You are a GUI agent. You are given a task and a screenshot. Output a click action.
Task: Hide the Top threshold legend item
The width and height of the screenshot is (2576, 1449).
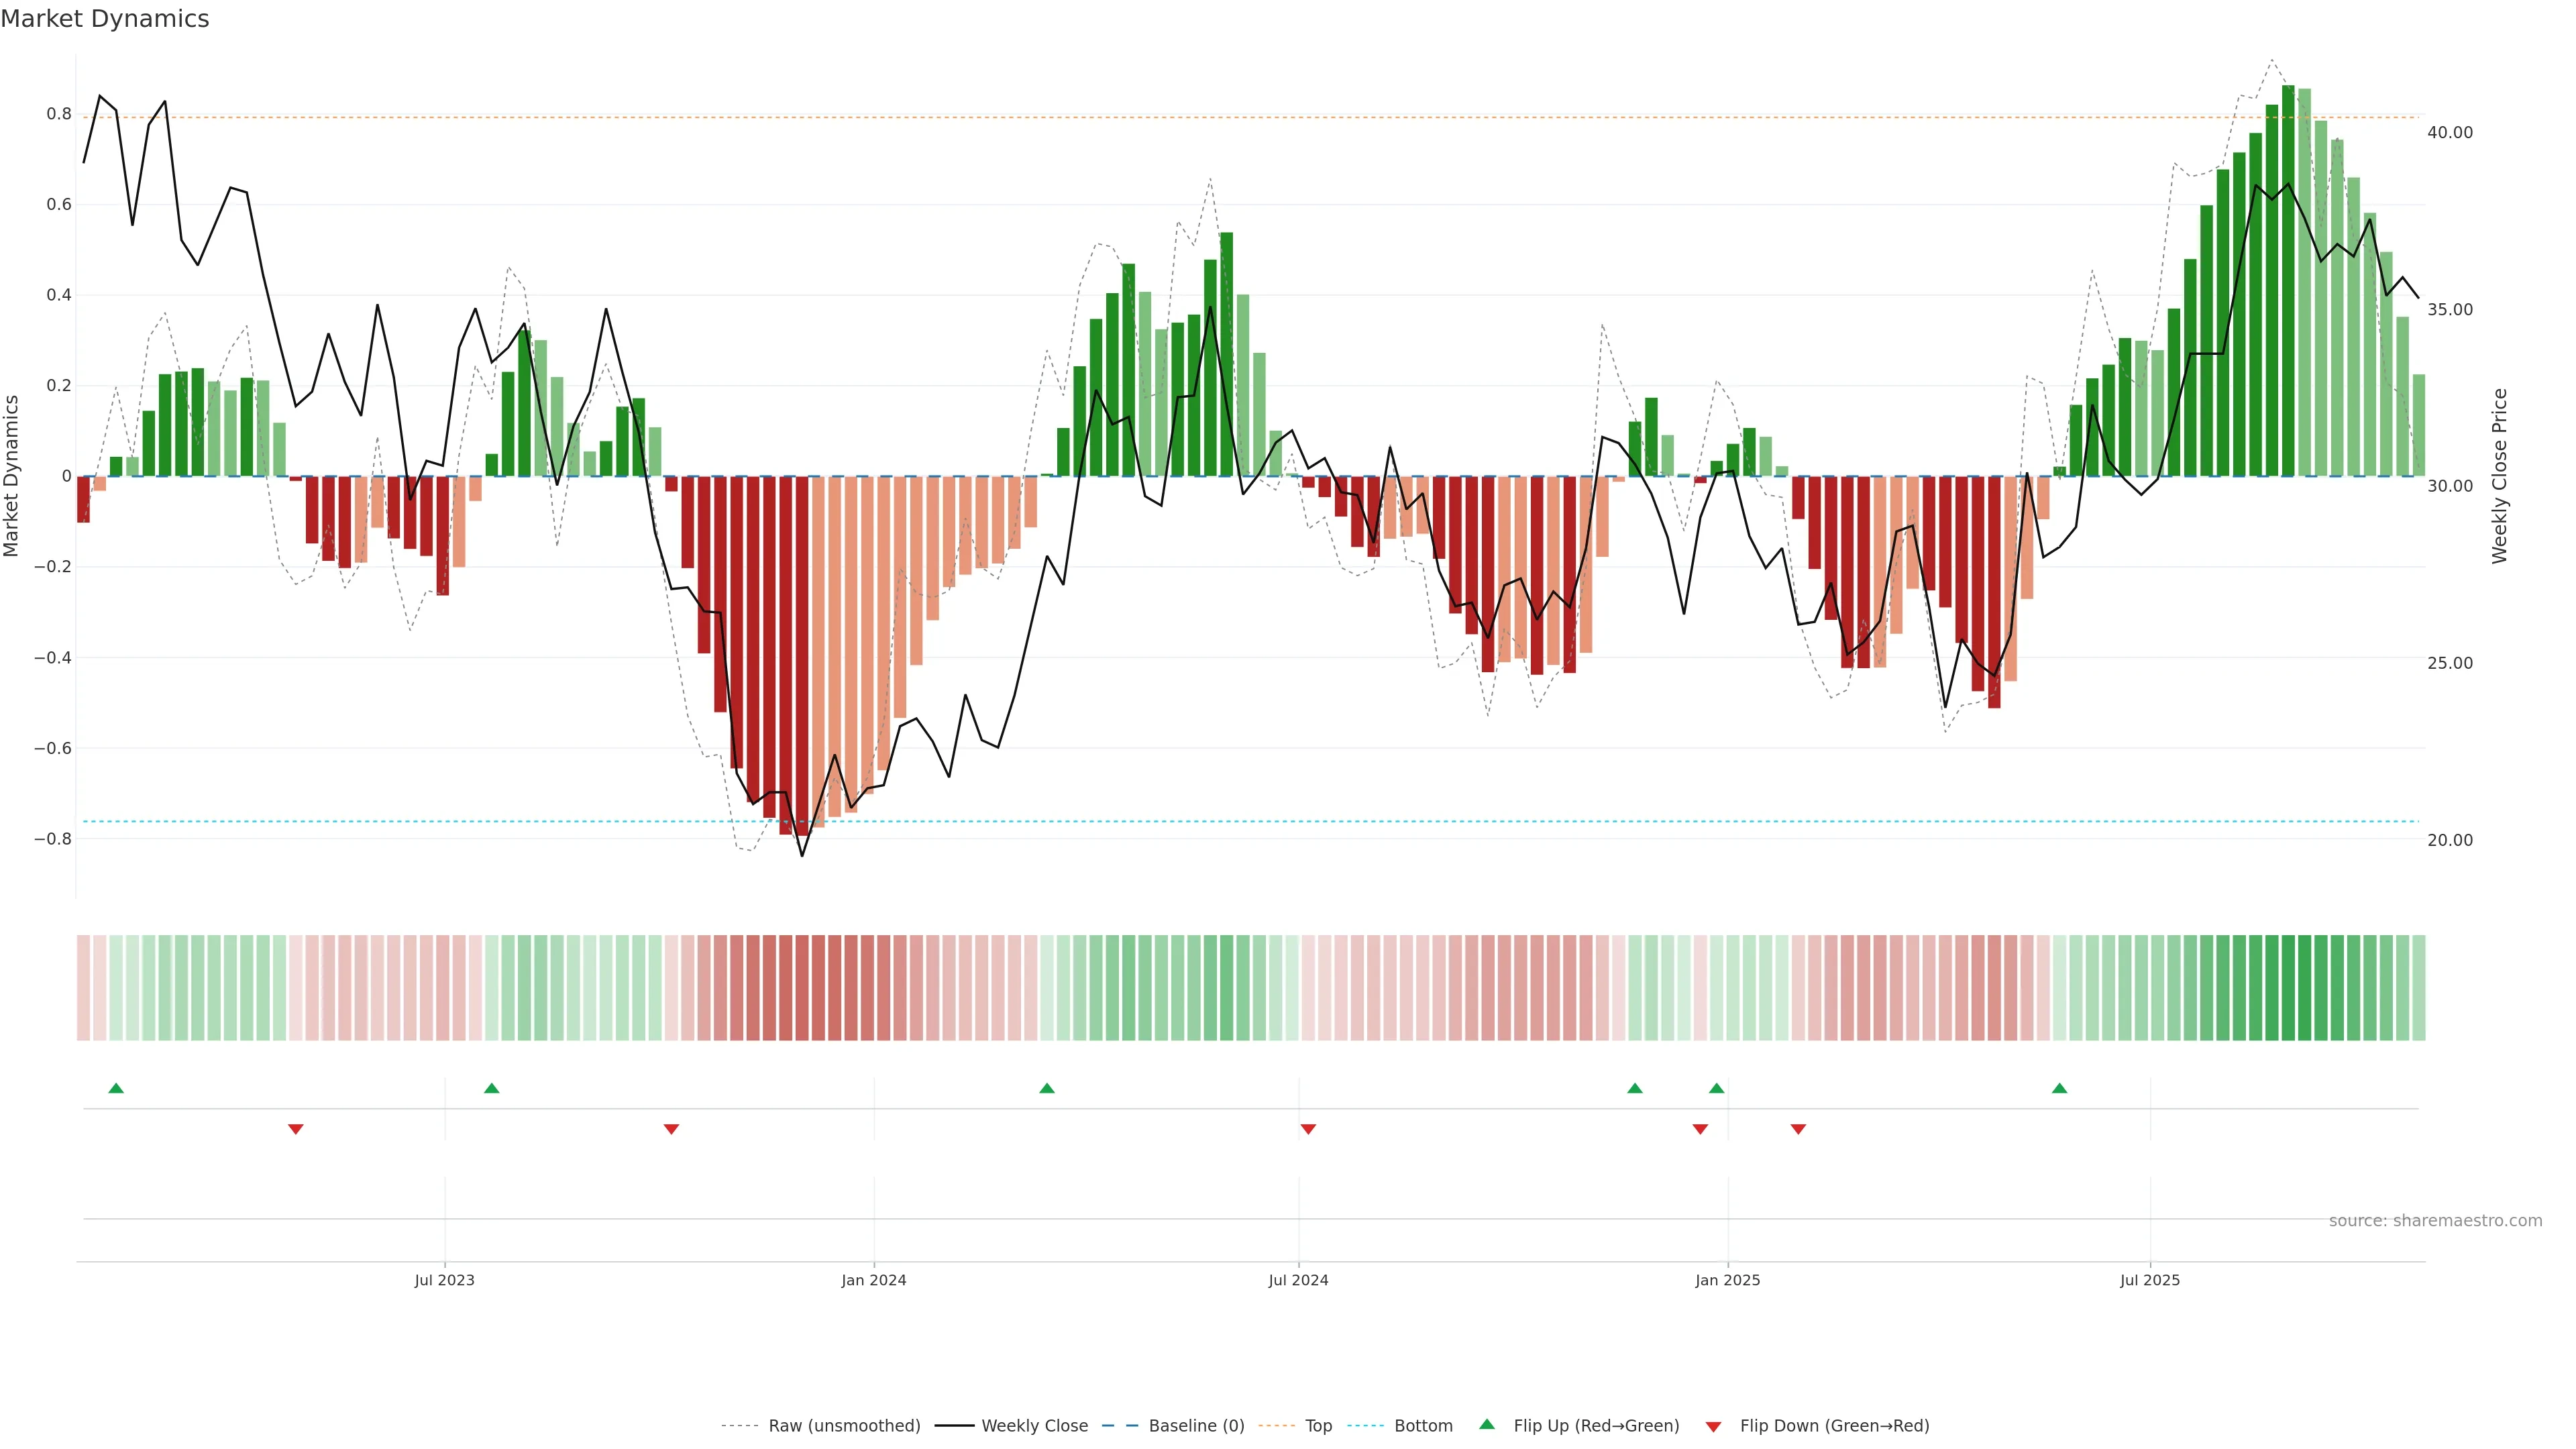point(1318,1426)
